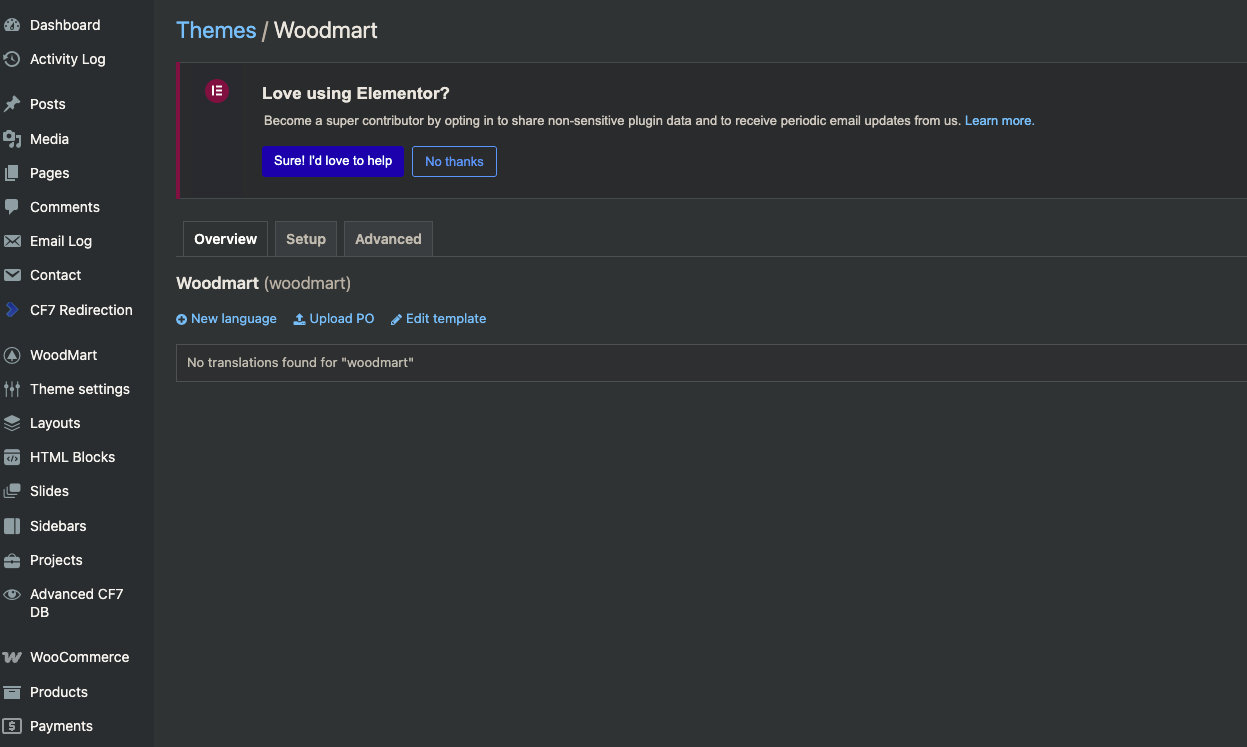Image resolution: width=1247 pixels, height=747 pixels.
Task: Click the "Woodmart (woodmart)" heading
Action: (263, 283)
